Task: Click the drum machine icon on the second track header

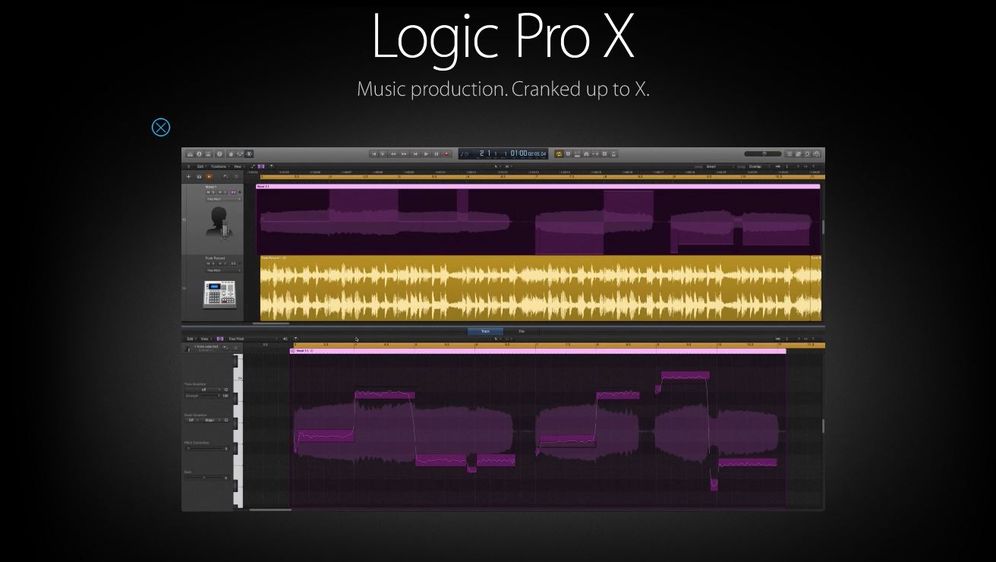Action: coord(220,295)
